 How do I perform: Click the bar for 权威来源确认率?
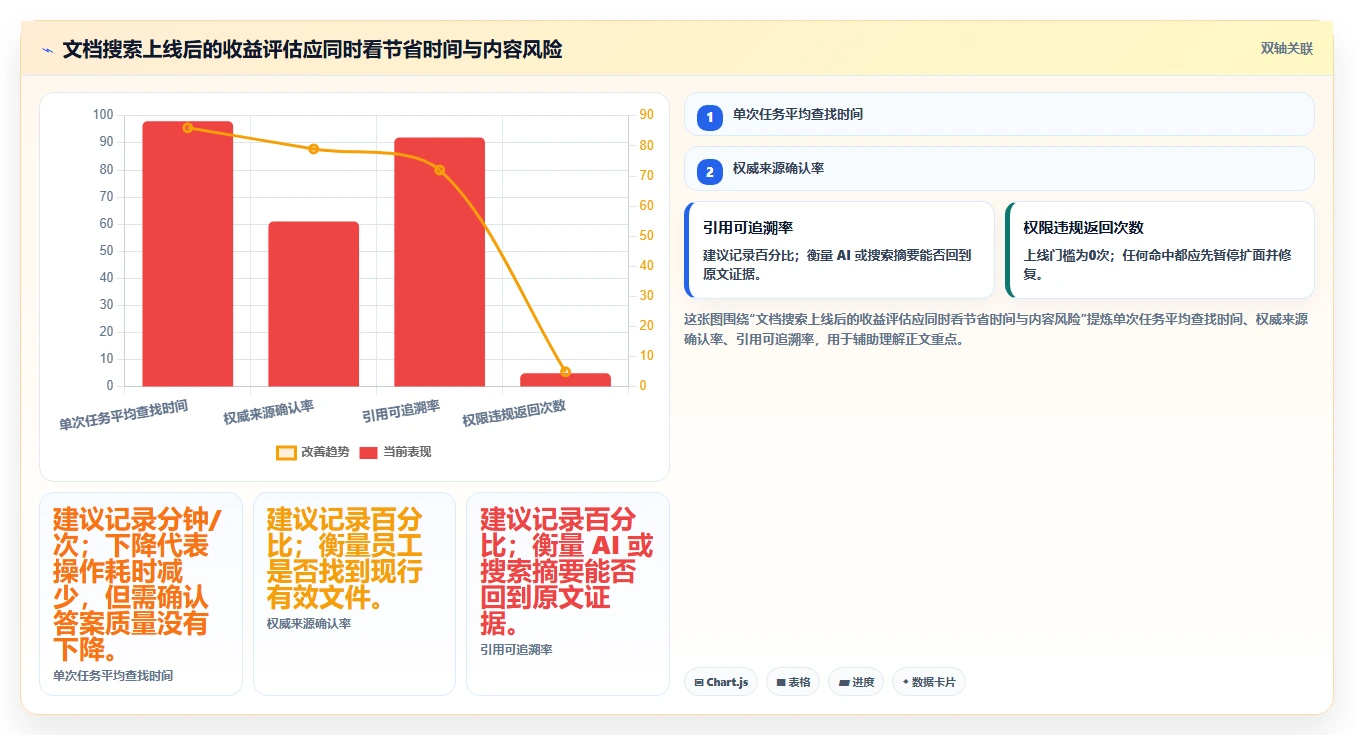(x=314, y=303)
